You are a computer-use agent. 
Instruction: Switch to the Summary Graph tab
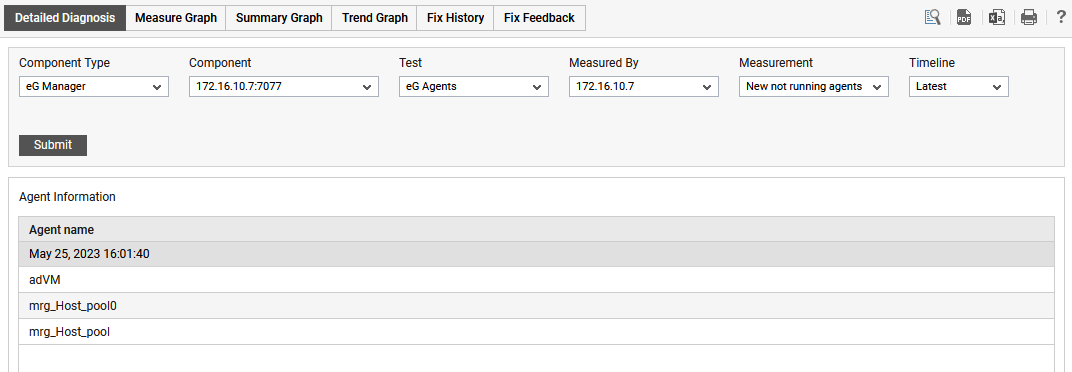(x=279, y=18)
